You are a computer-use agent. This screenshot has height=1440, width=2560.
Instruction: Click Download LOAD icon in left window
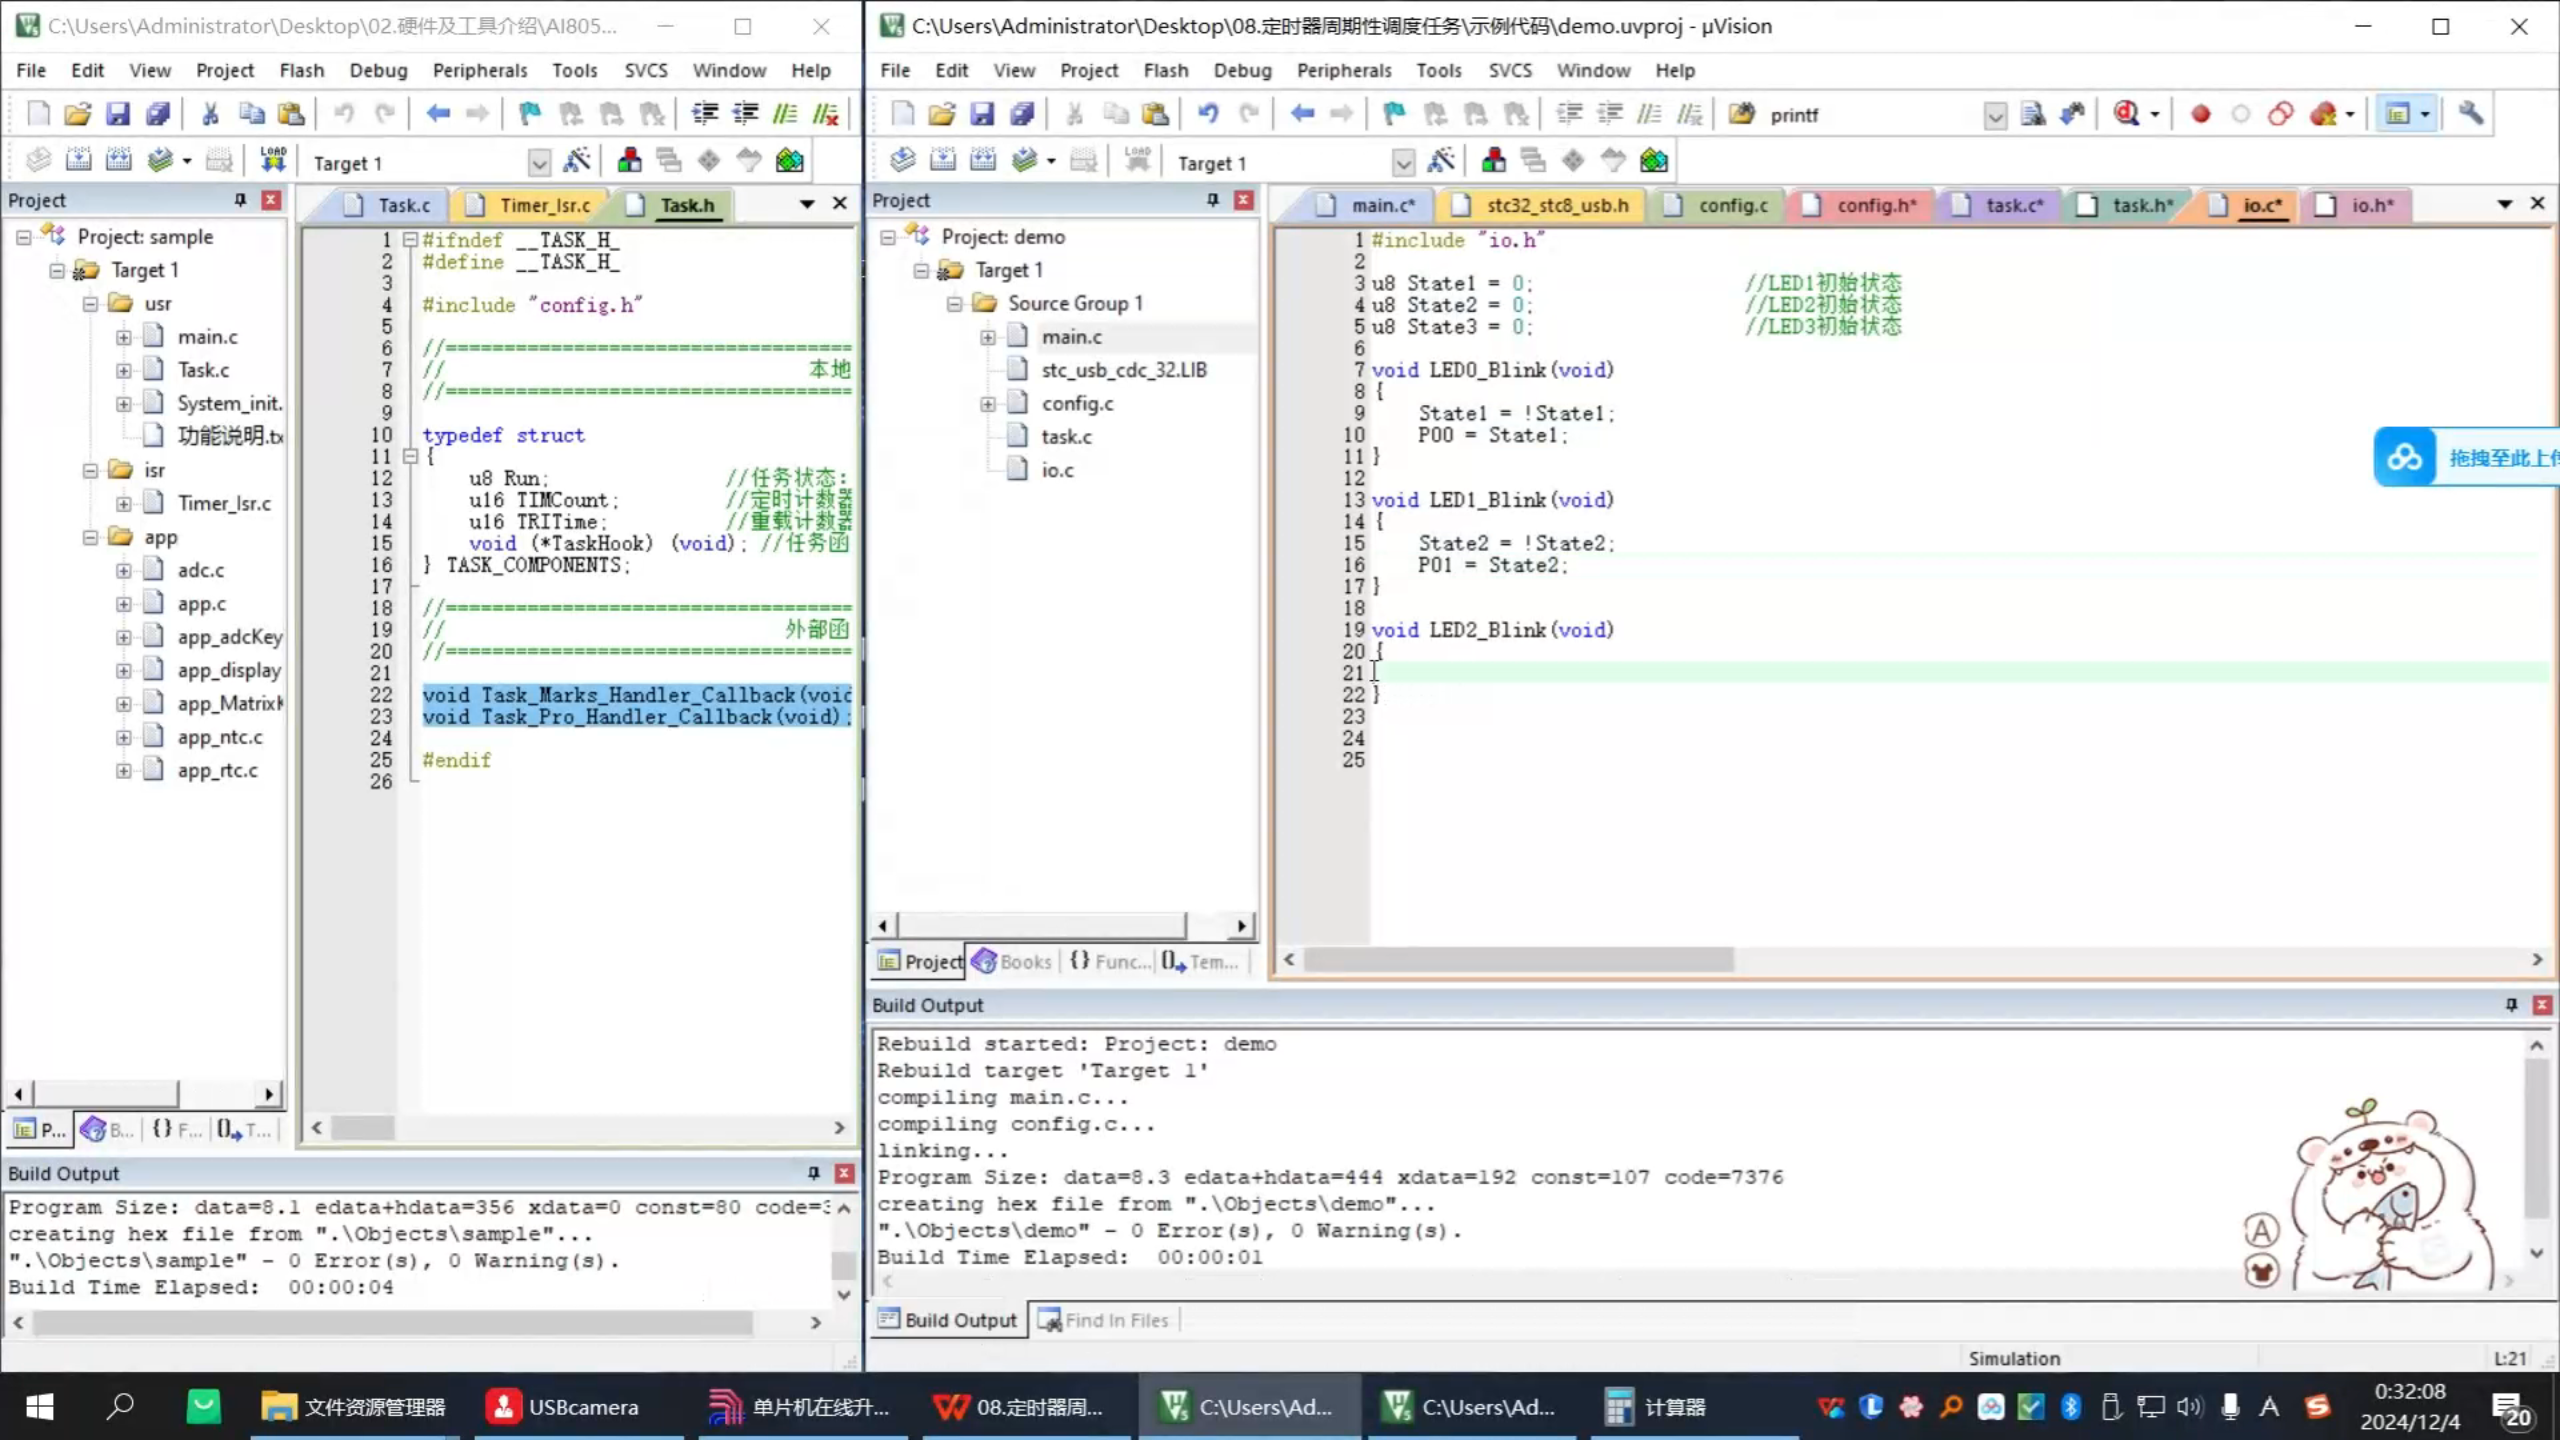(273, 161)
